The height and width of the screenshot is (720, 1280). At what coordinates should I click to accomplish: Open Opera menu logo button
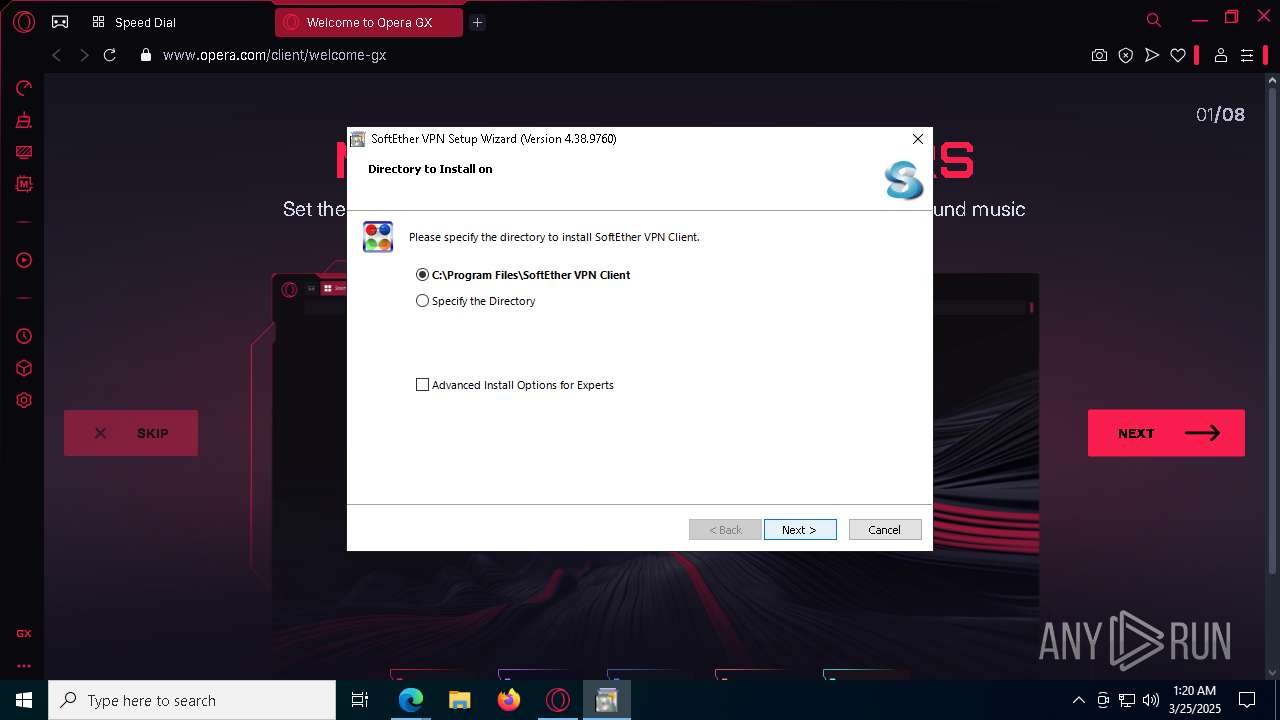pos(24,22)
